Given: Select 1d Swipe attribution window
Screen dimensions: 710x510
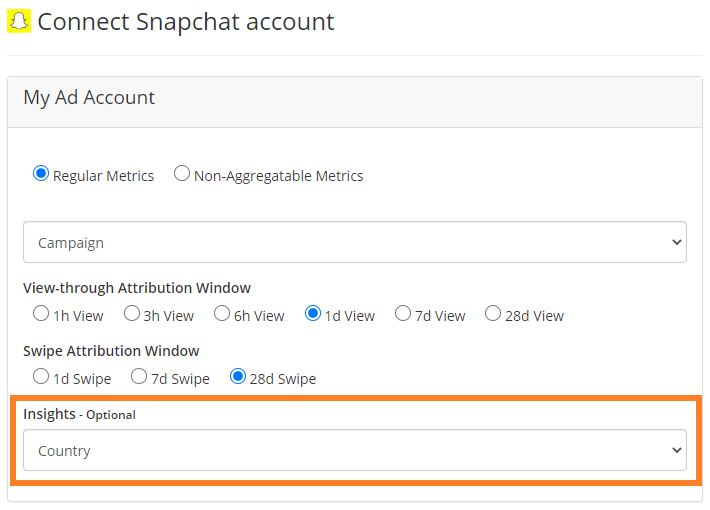Looking at the screenshot, I should 41,376.
